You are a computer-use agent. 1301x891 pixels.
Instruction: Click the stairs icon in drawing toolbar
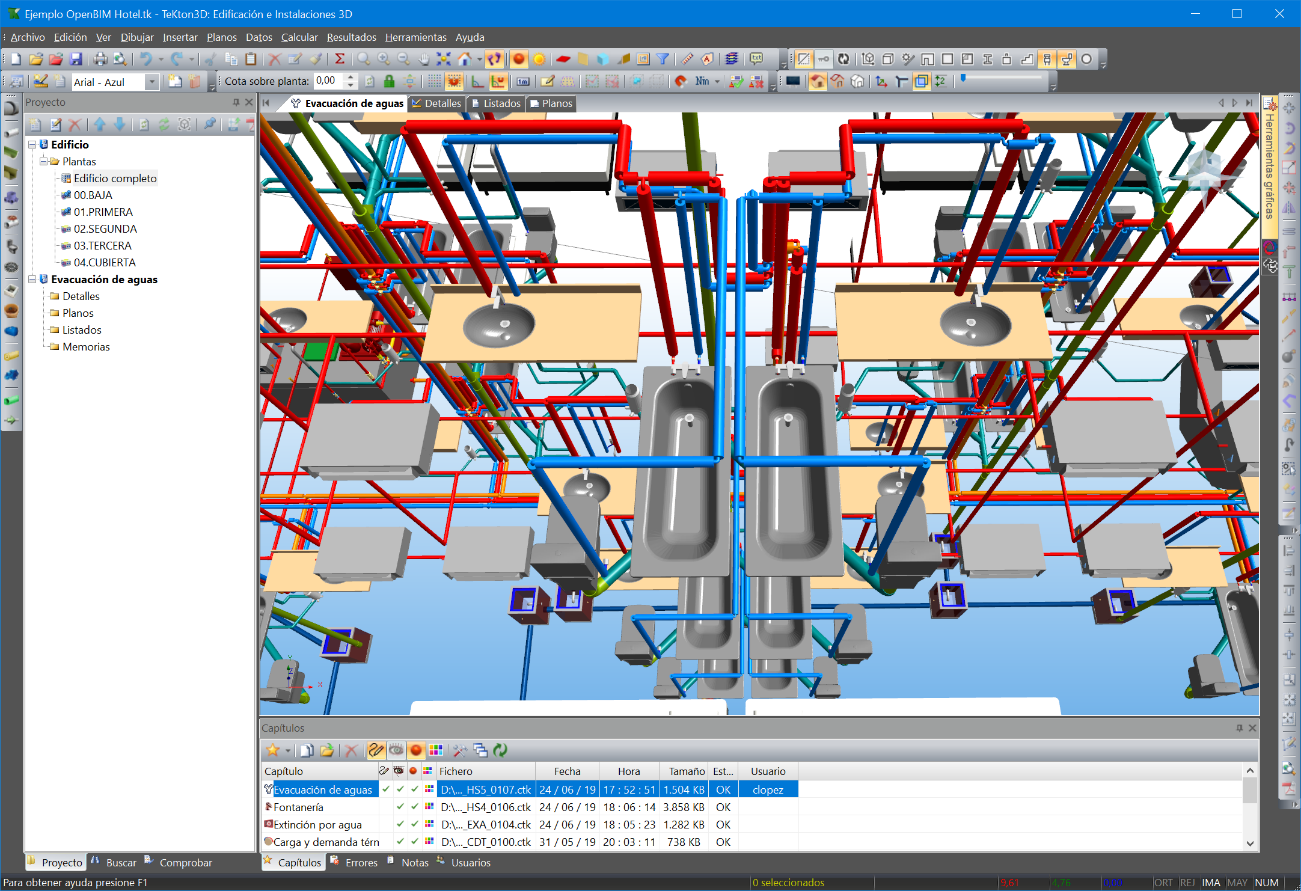(1027, 59)
